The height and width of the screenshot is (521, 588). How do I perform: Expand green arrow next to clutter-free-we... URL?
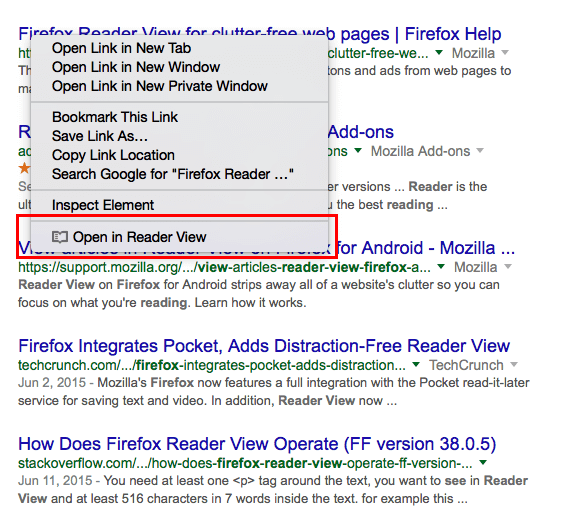click(439, 53)
